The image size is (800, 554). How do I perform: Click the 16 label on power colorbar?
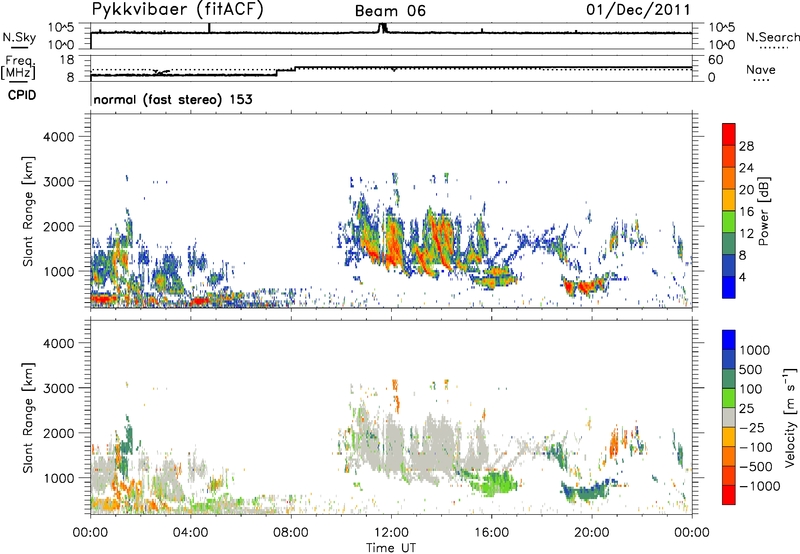[x=746, y=211]
